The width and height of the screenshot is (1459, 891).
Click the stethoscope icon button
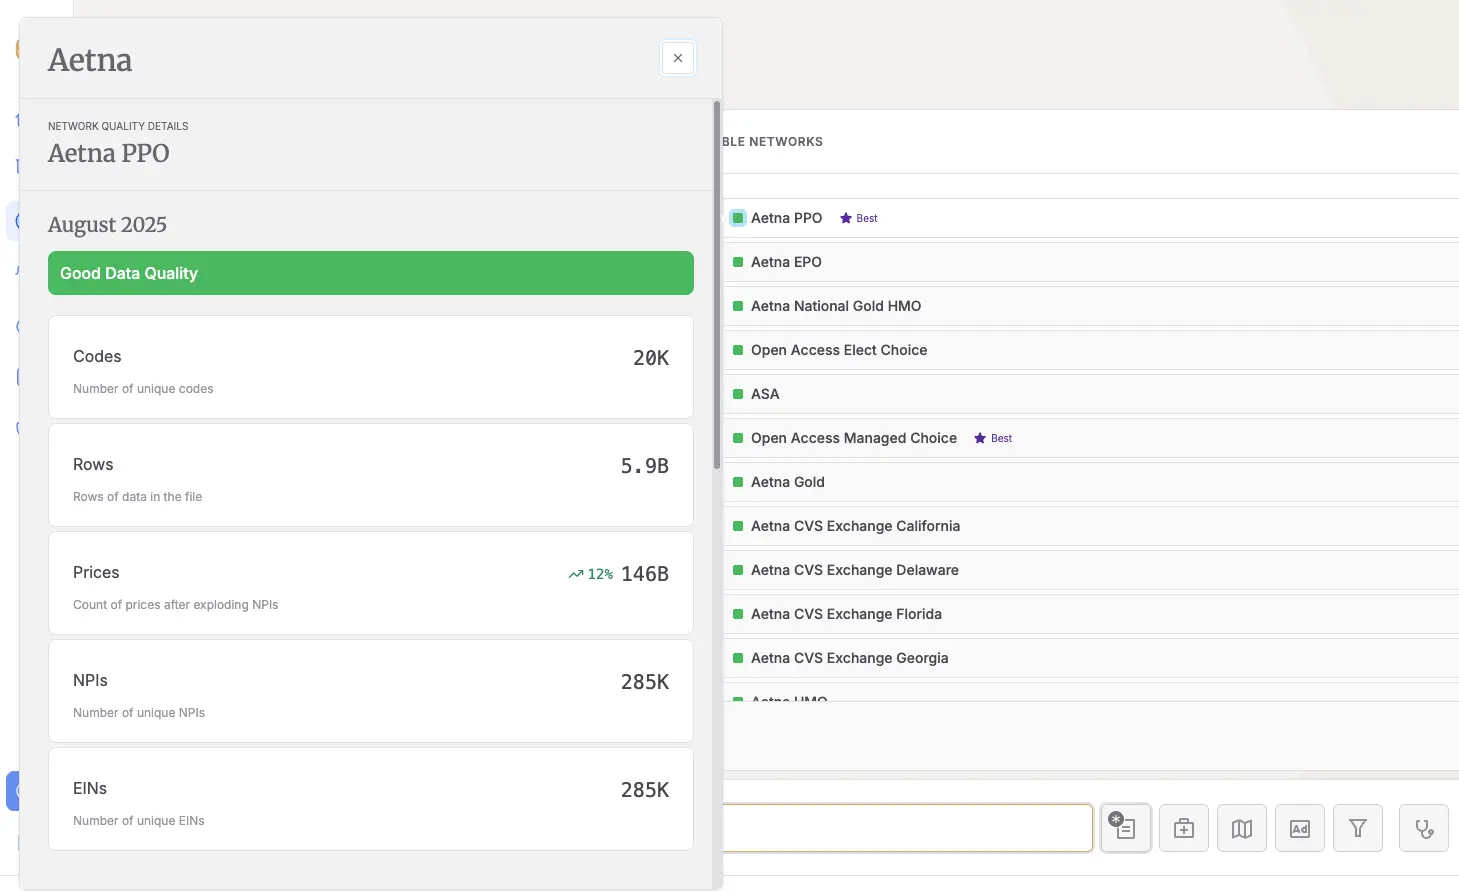[1424, 828]
